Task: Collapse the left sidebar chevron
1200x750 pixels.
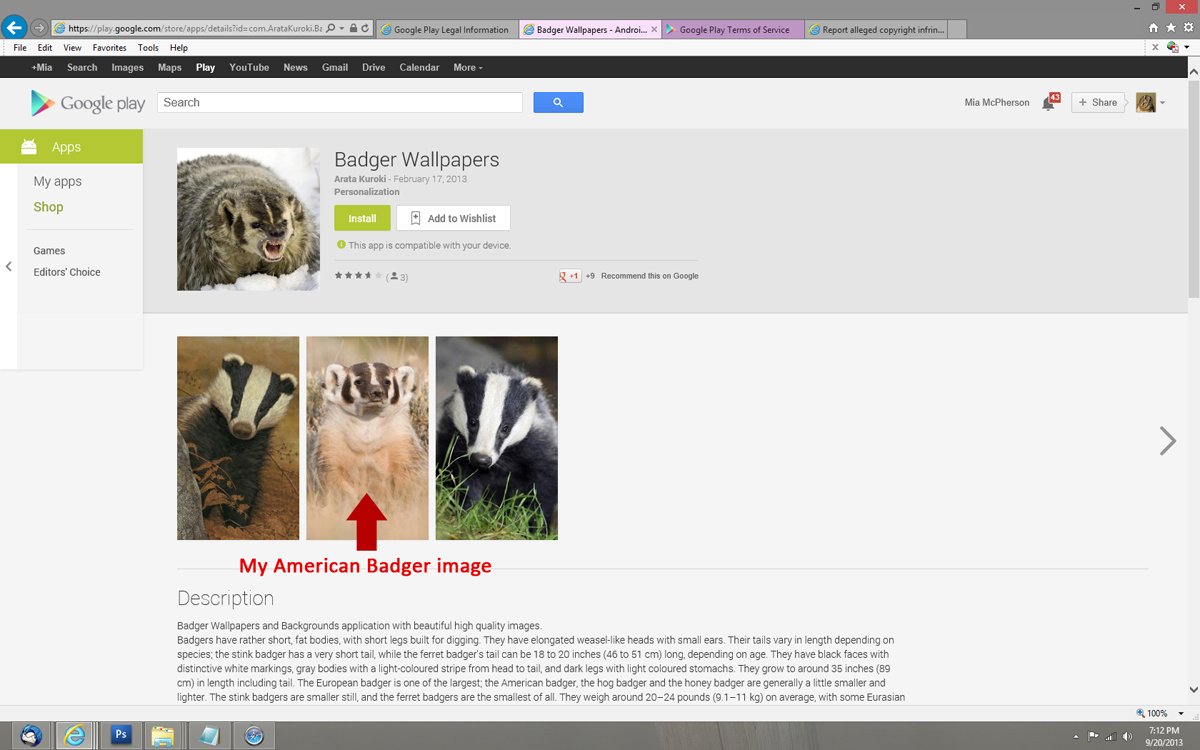Action: pyautogui.click(x=9, y=266)
